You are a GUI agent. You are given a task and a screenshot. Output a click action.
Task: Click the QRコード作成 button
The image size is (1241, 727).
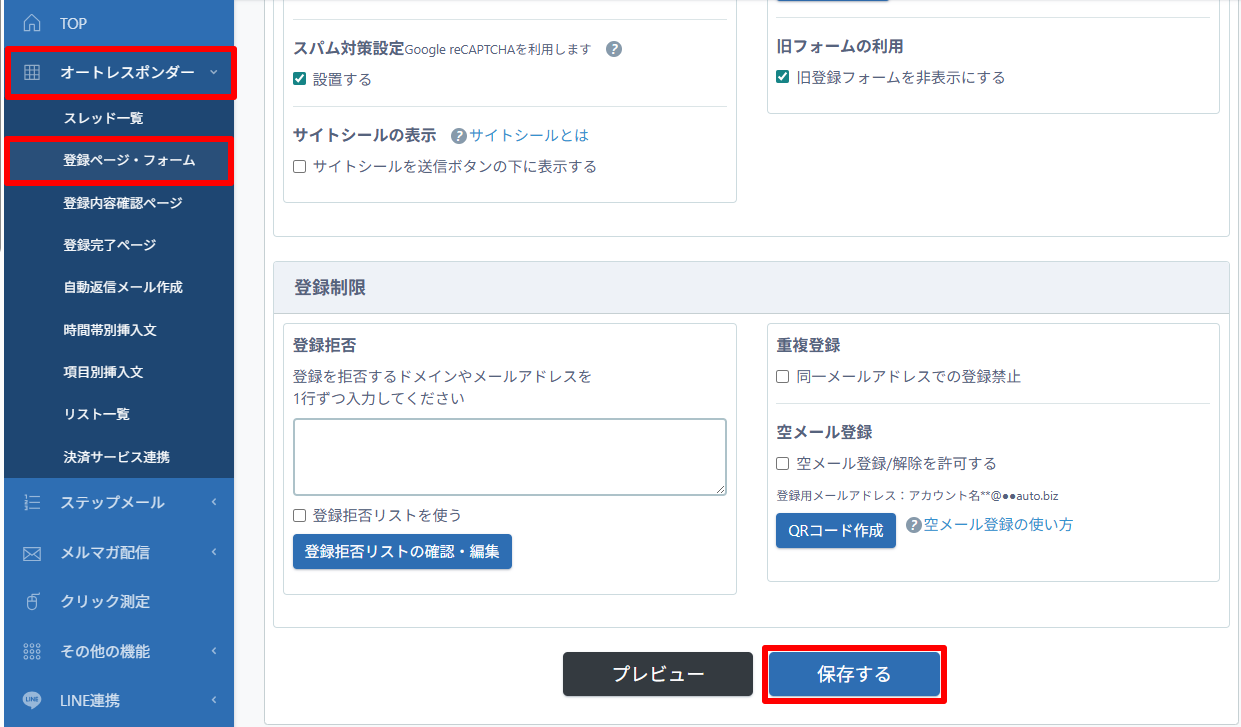(835, 530)
